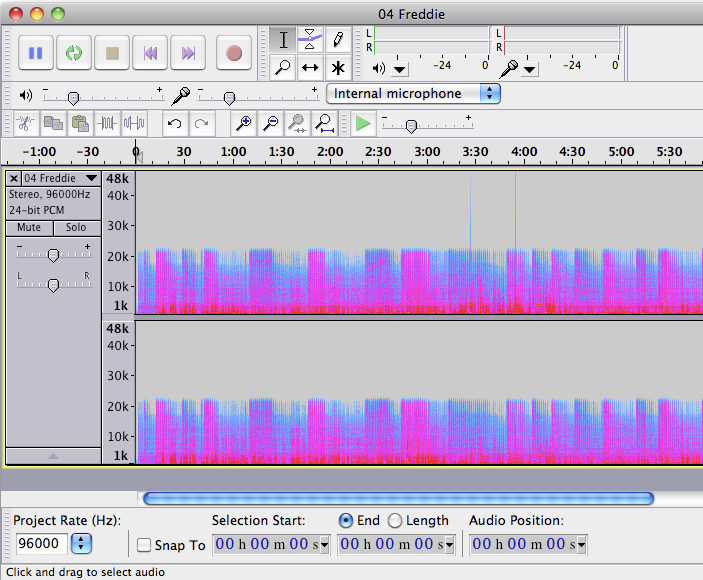Screen dimensions: 703x580
Task: Click the Cut scissors icon
Action: (x=25, y=123)
